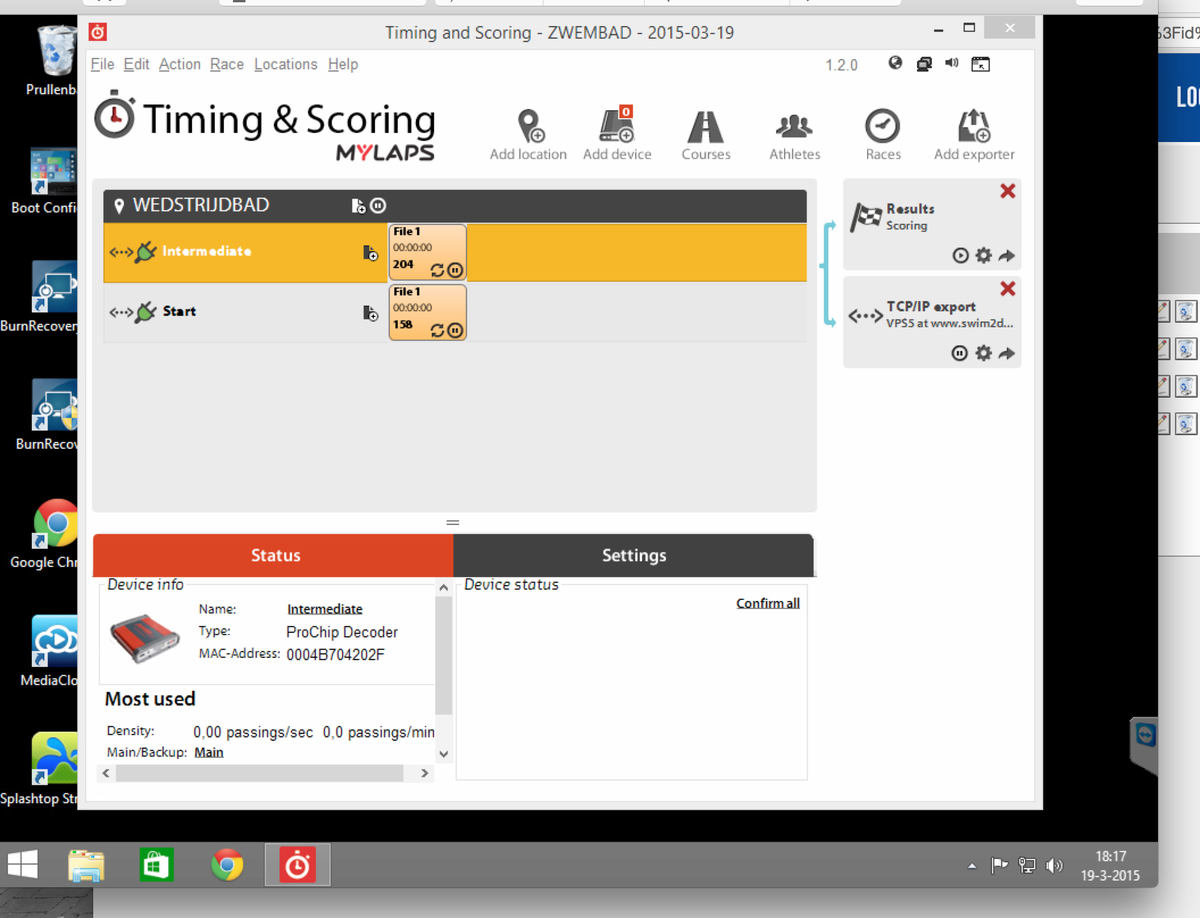Screen dimensions: 1200x918
Task: Click the Intermediate device name link
Action: coord(325,609)
